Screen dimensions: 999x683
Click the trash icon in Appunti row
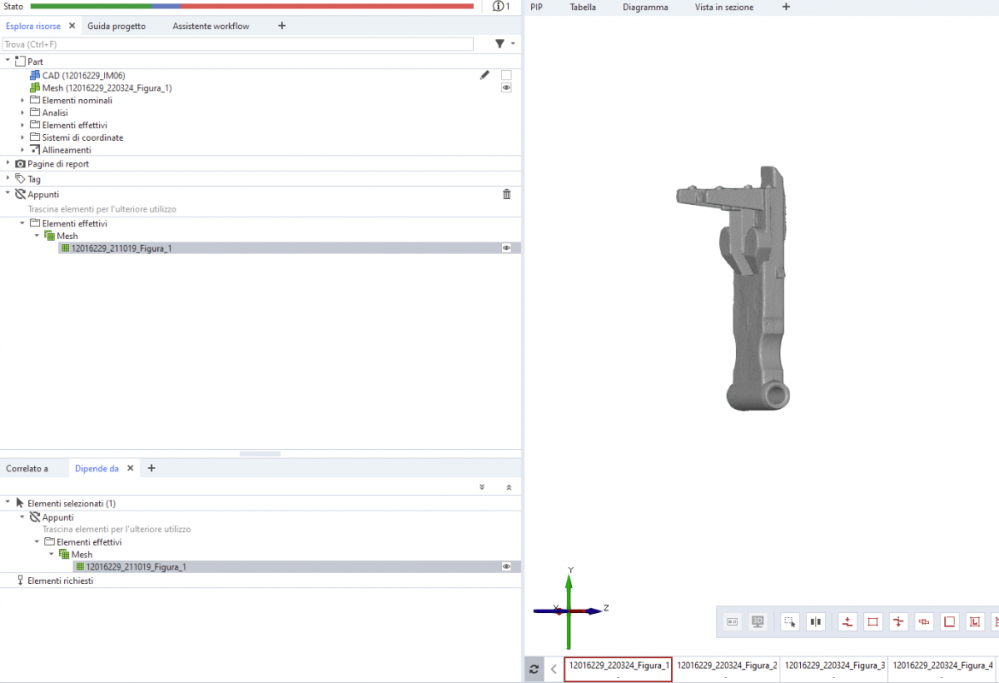506,194
